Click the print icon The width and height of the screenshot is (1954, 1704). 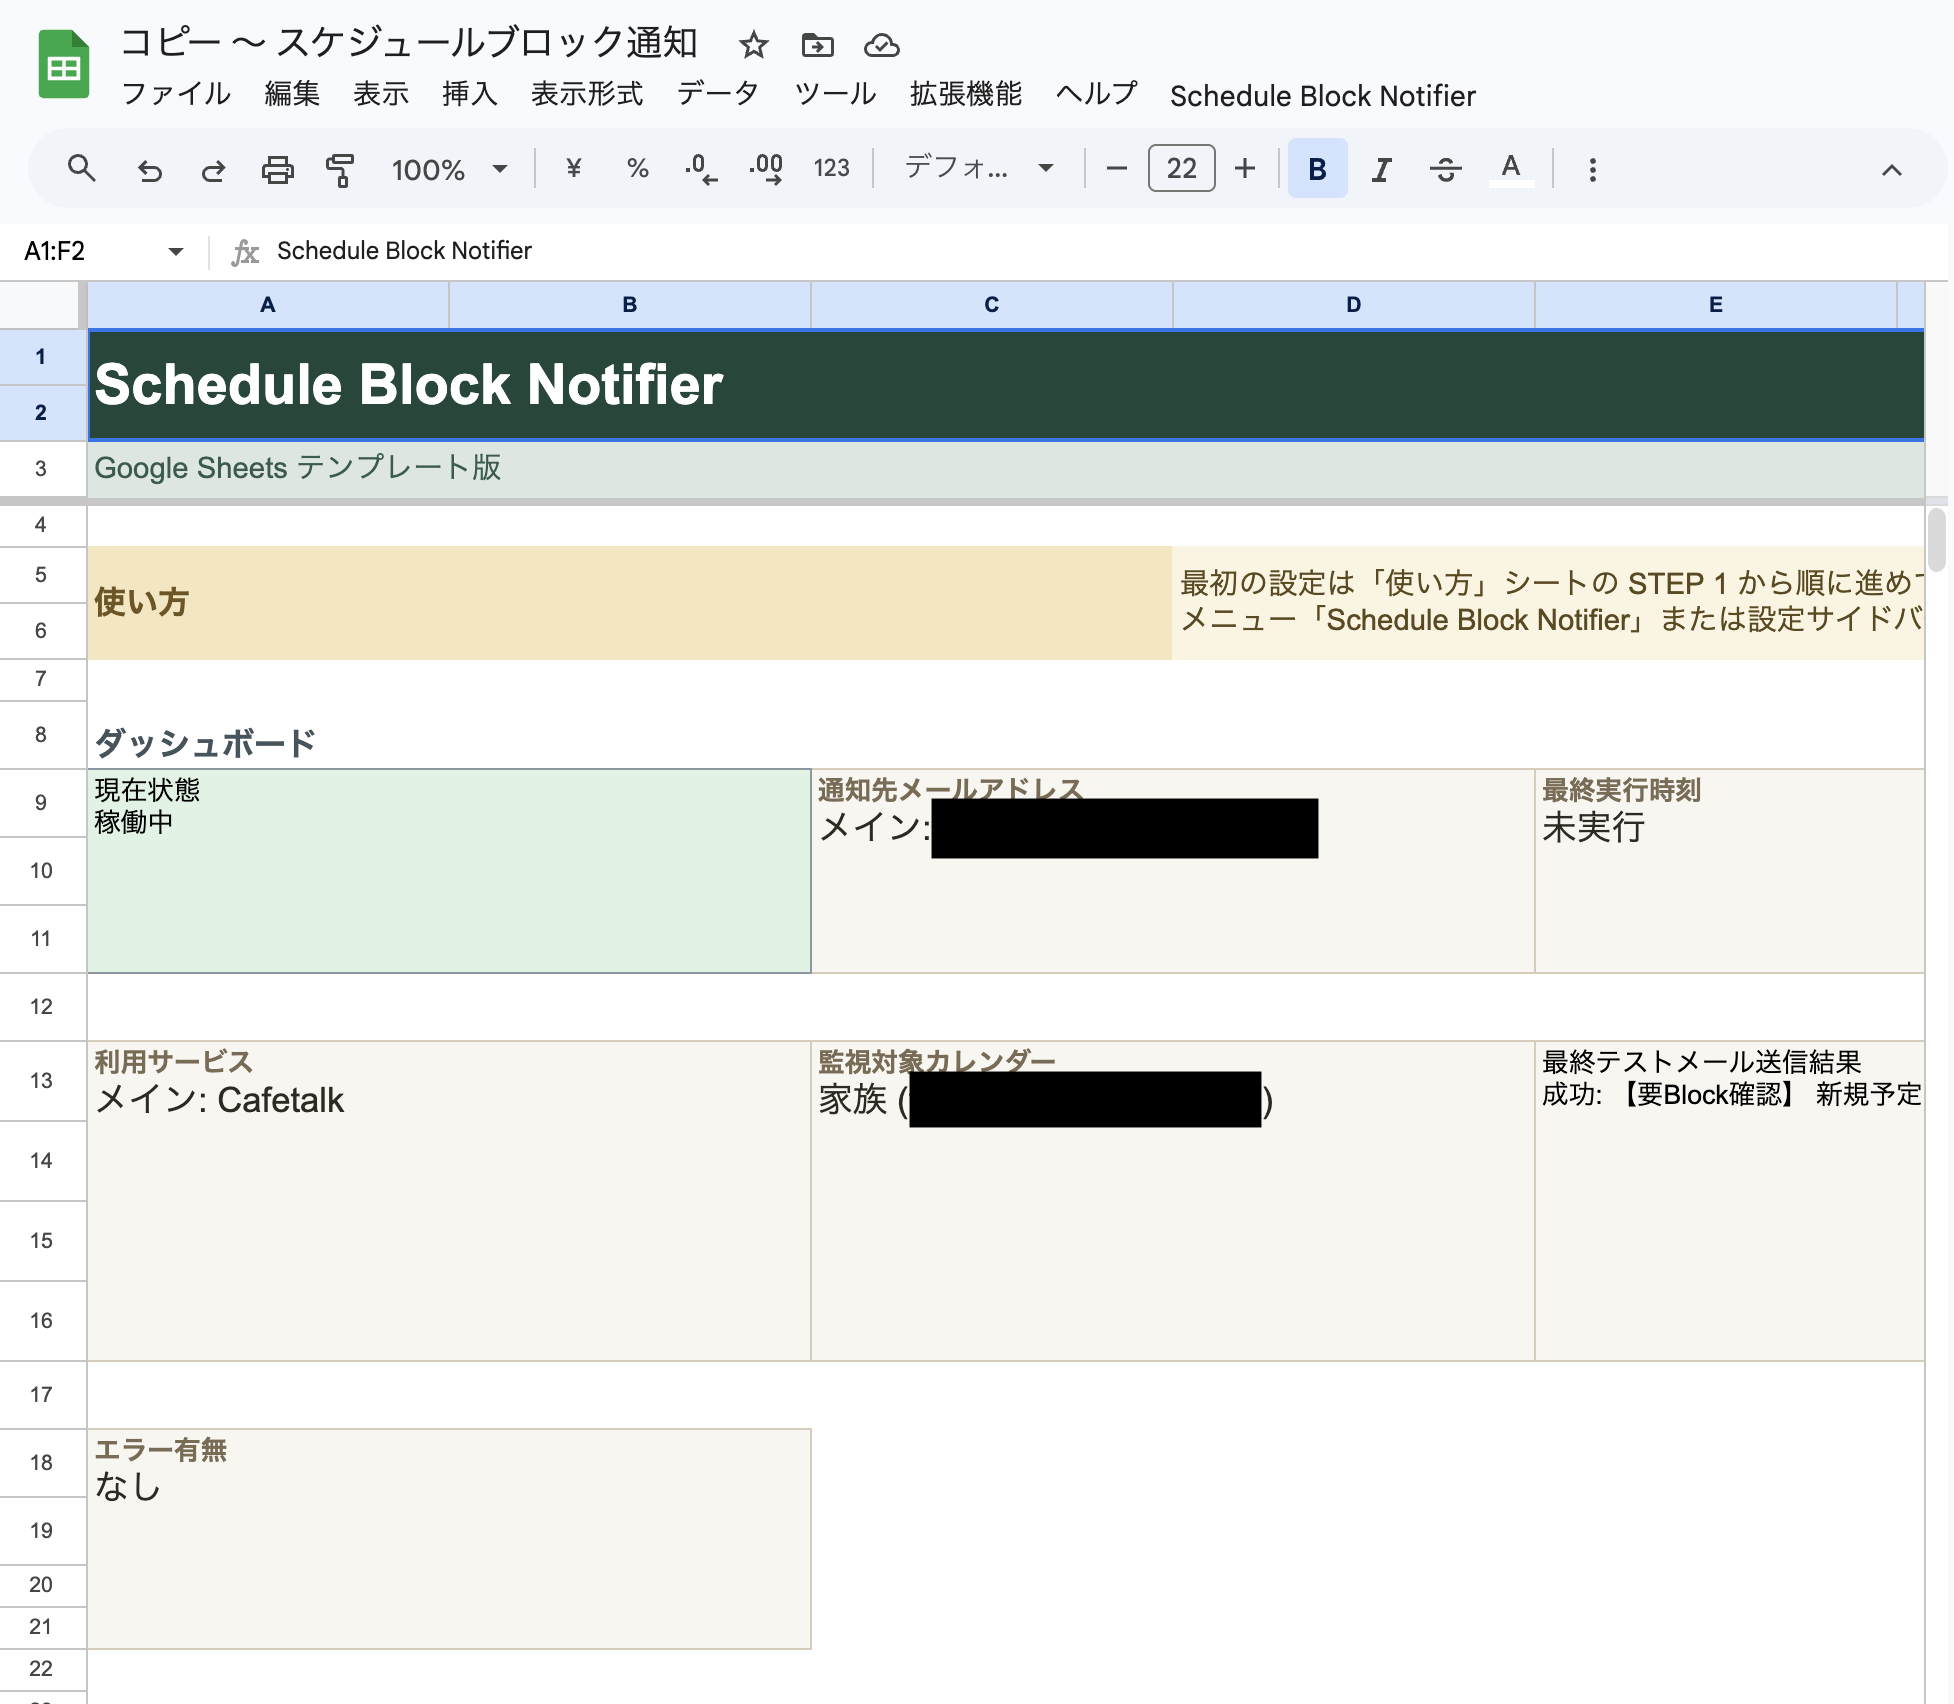coord(277,169)
